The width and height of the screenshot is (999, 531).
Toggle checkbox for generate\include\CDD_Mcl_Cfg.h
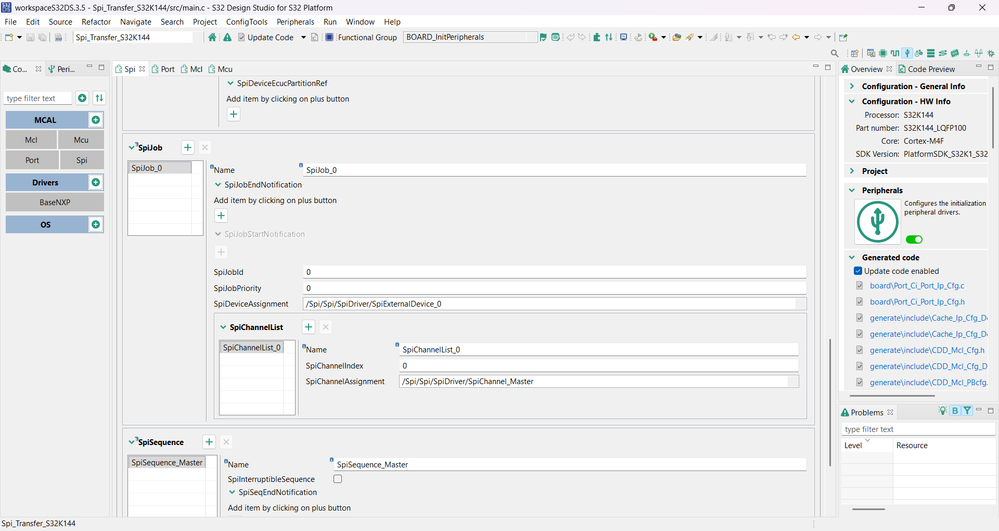click(859, 350)
